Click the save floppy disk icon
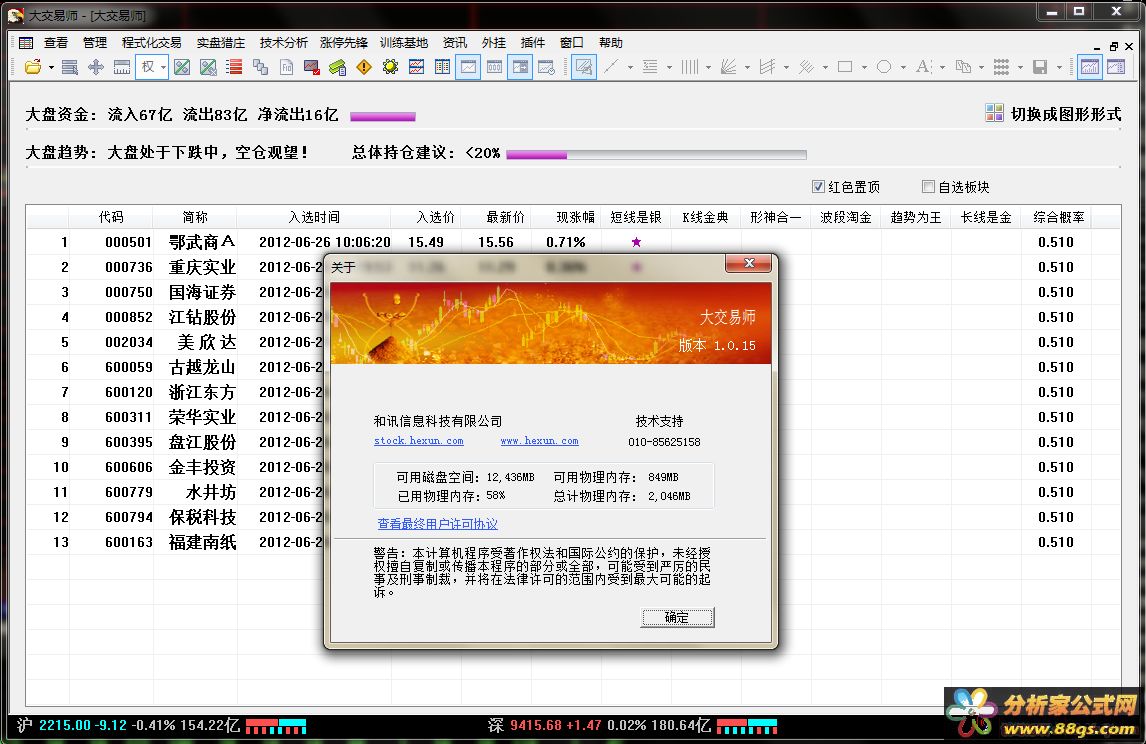 pyautogui.click(x=1040, y=67)
